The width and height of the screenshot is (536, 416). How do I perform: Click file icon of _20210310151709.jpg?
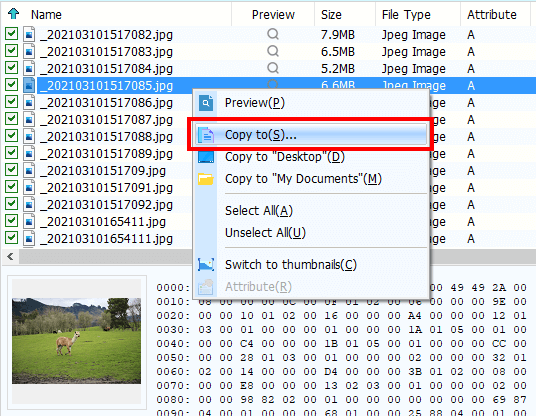(29, 170)
